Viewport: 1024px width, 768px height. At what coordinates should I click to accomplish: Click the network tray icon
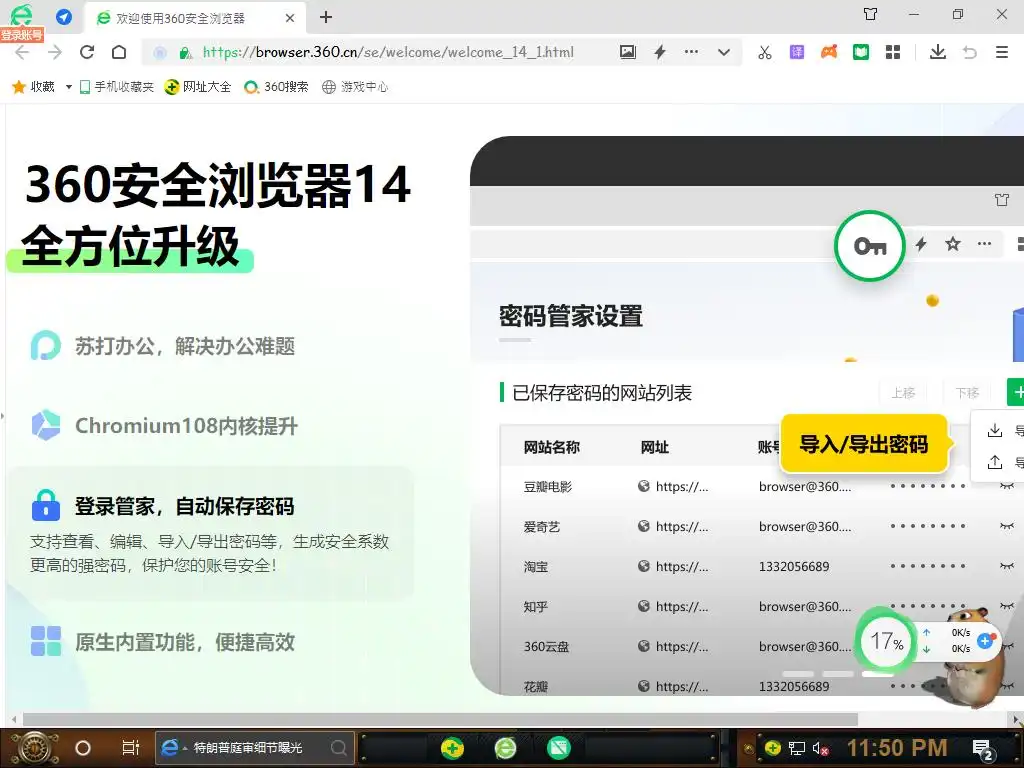pyautogui.click(x=797, y=748)
